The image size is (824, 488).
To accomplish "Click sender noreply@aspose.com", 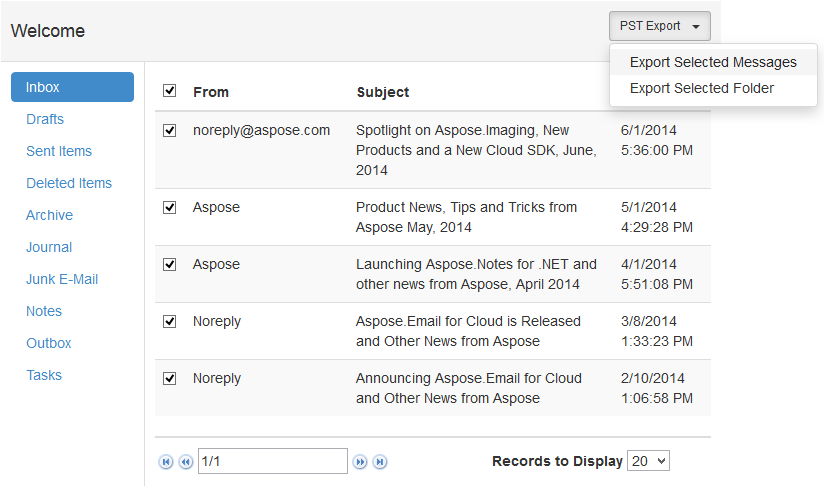I will click(261, 130).
